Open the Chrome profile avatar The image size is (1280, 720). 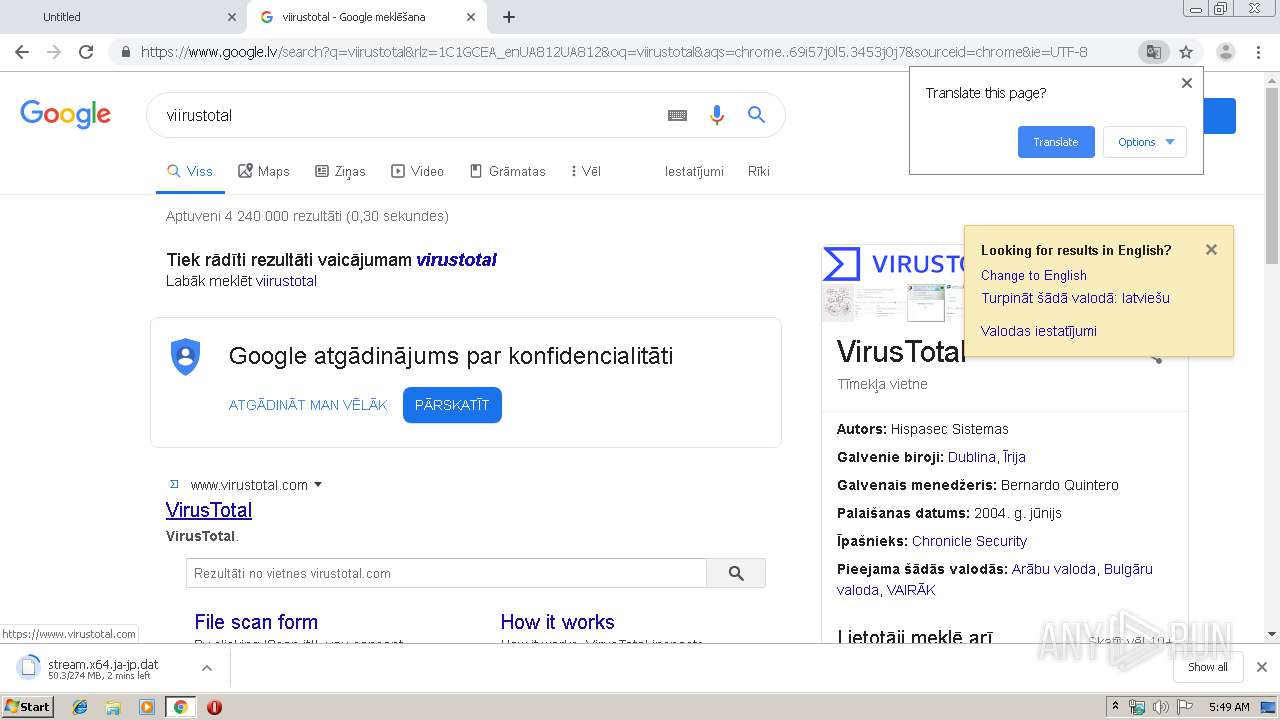[x=1225, y=52]
